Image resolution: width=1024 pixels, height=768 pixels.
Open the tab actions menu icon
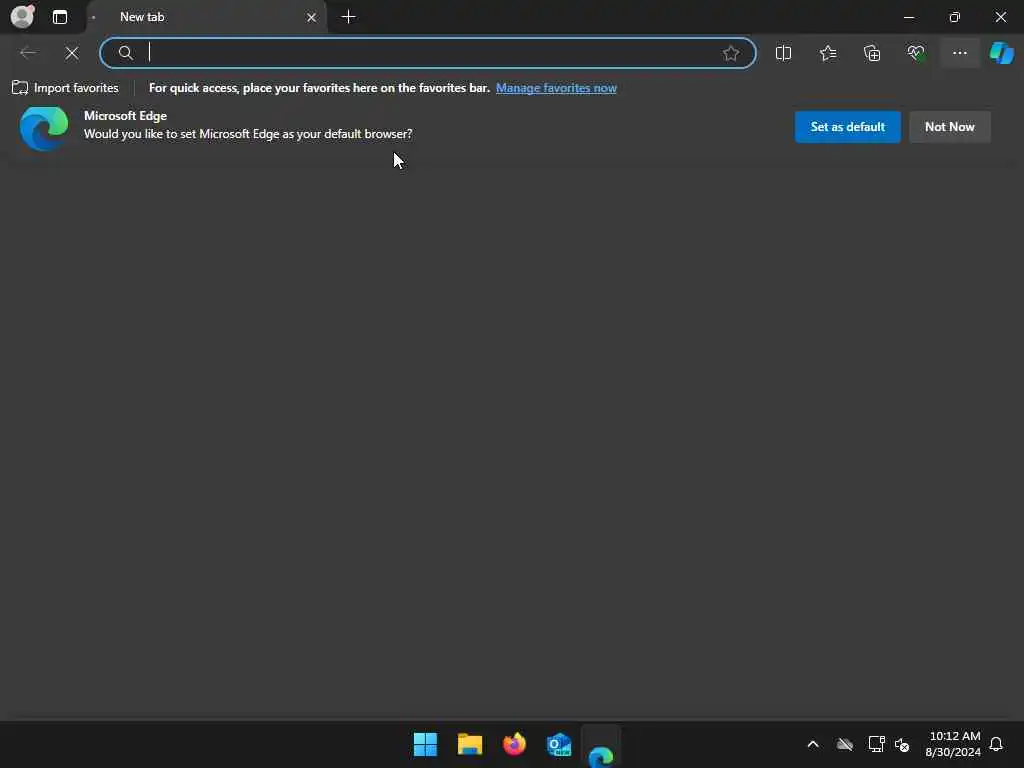tap(59, 17)
